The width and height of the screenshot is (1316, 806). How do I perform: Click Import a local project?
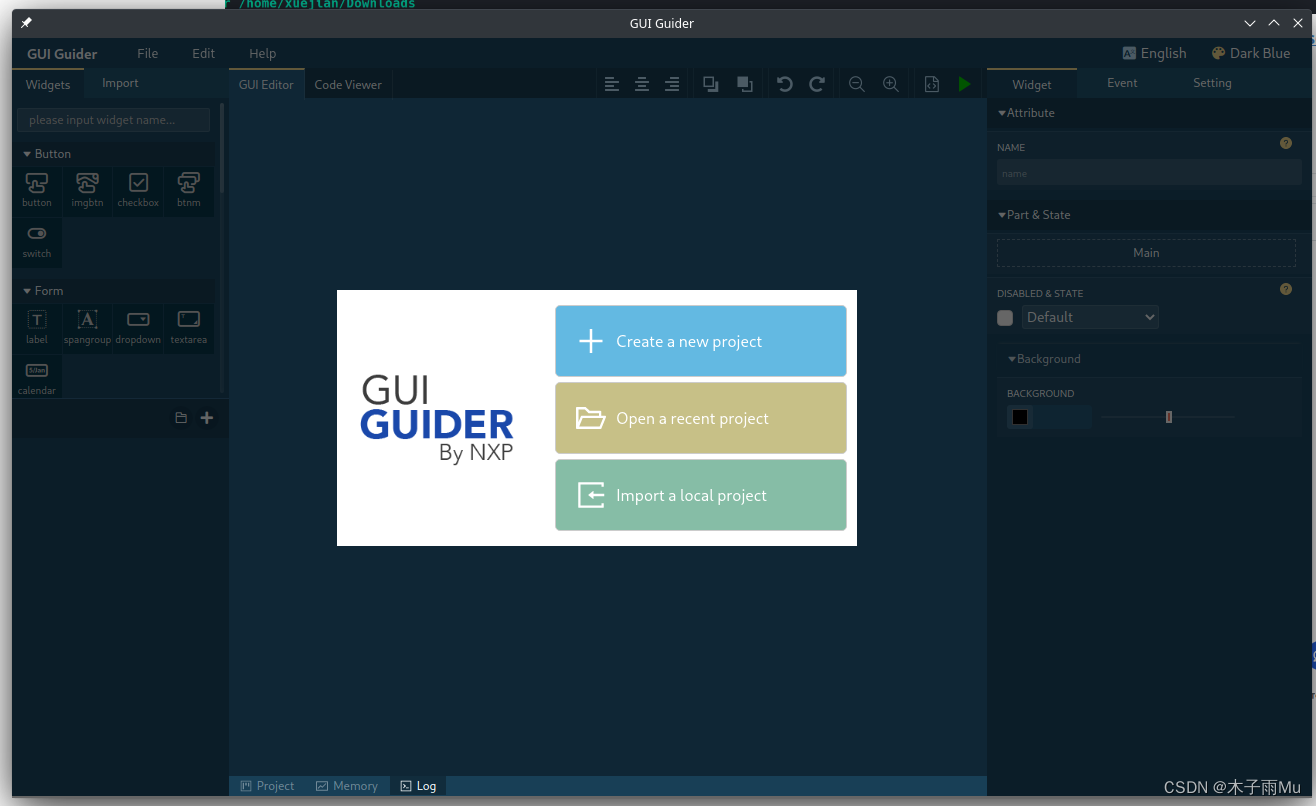coord(701,495)
